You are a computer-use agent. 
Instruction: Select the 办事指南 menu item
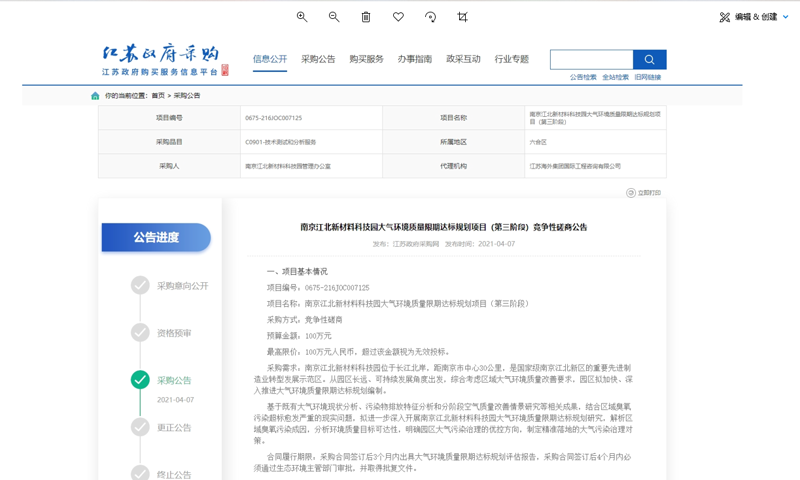(x=415, y=59)
